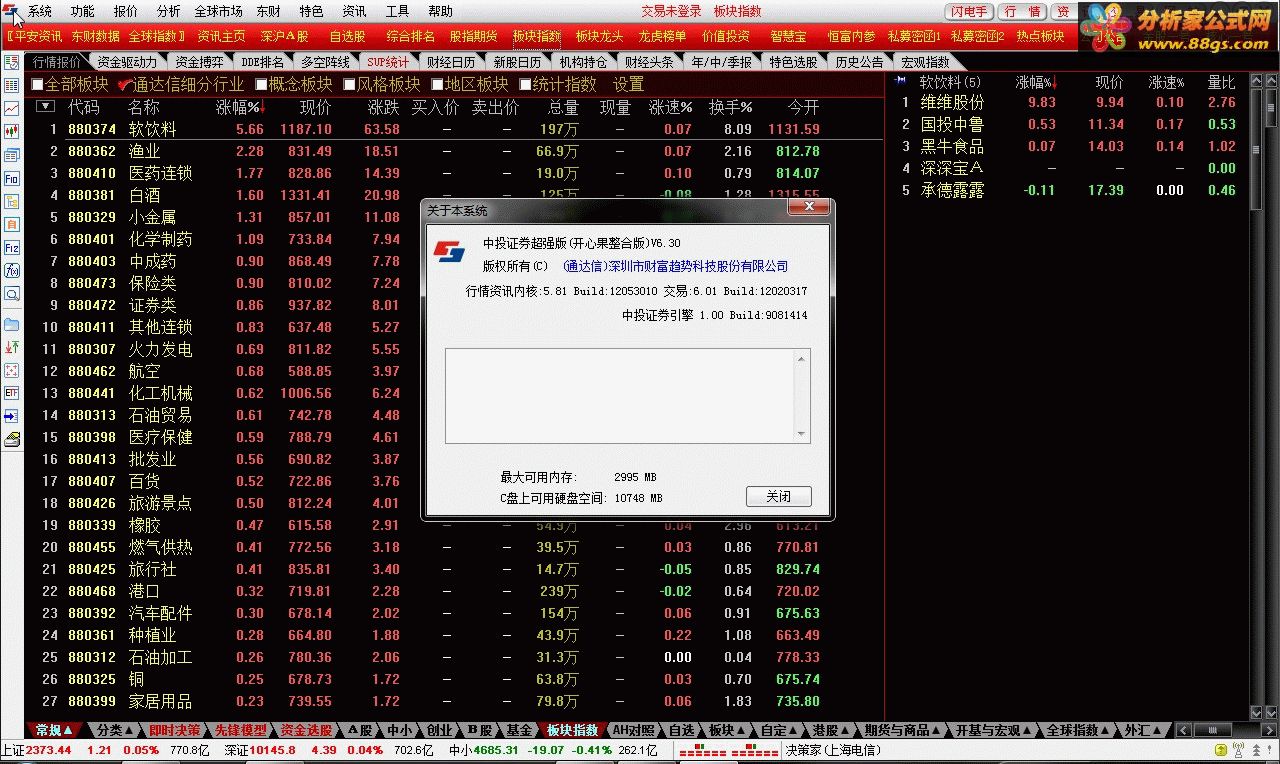Screen dimensions: 1280x764
Task: Check the 地区板块 checkbox
Action: point(437,85)
